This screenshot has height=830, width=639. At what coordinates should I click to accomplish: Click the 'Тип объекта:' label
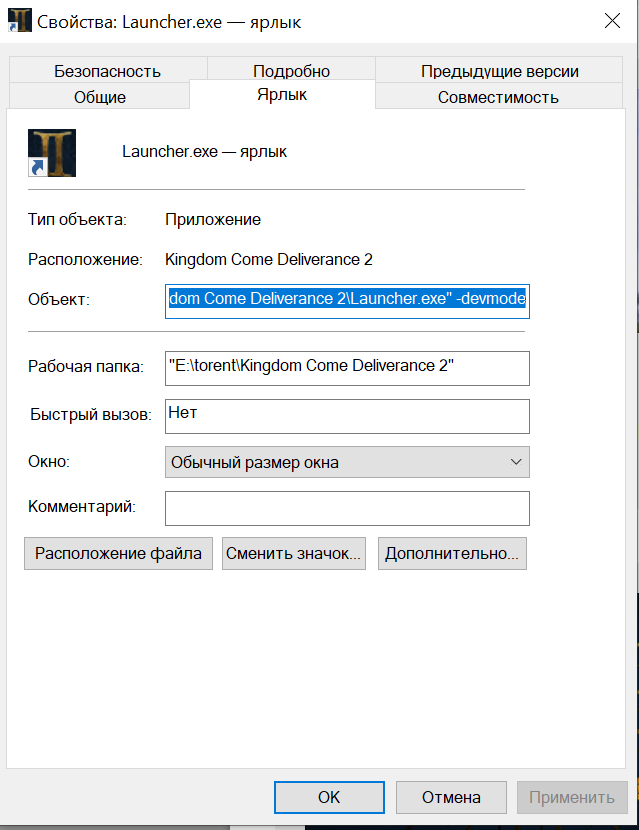coord(77,220)
